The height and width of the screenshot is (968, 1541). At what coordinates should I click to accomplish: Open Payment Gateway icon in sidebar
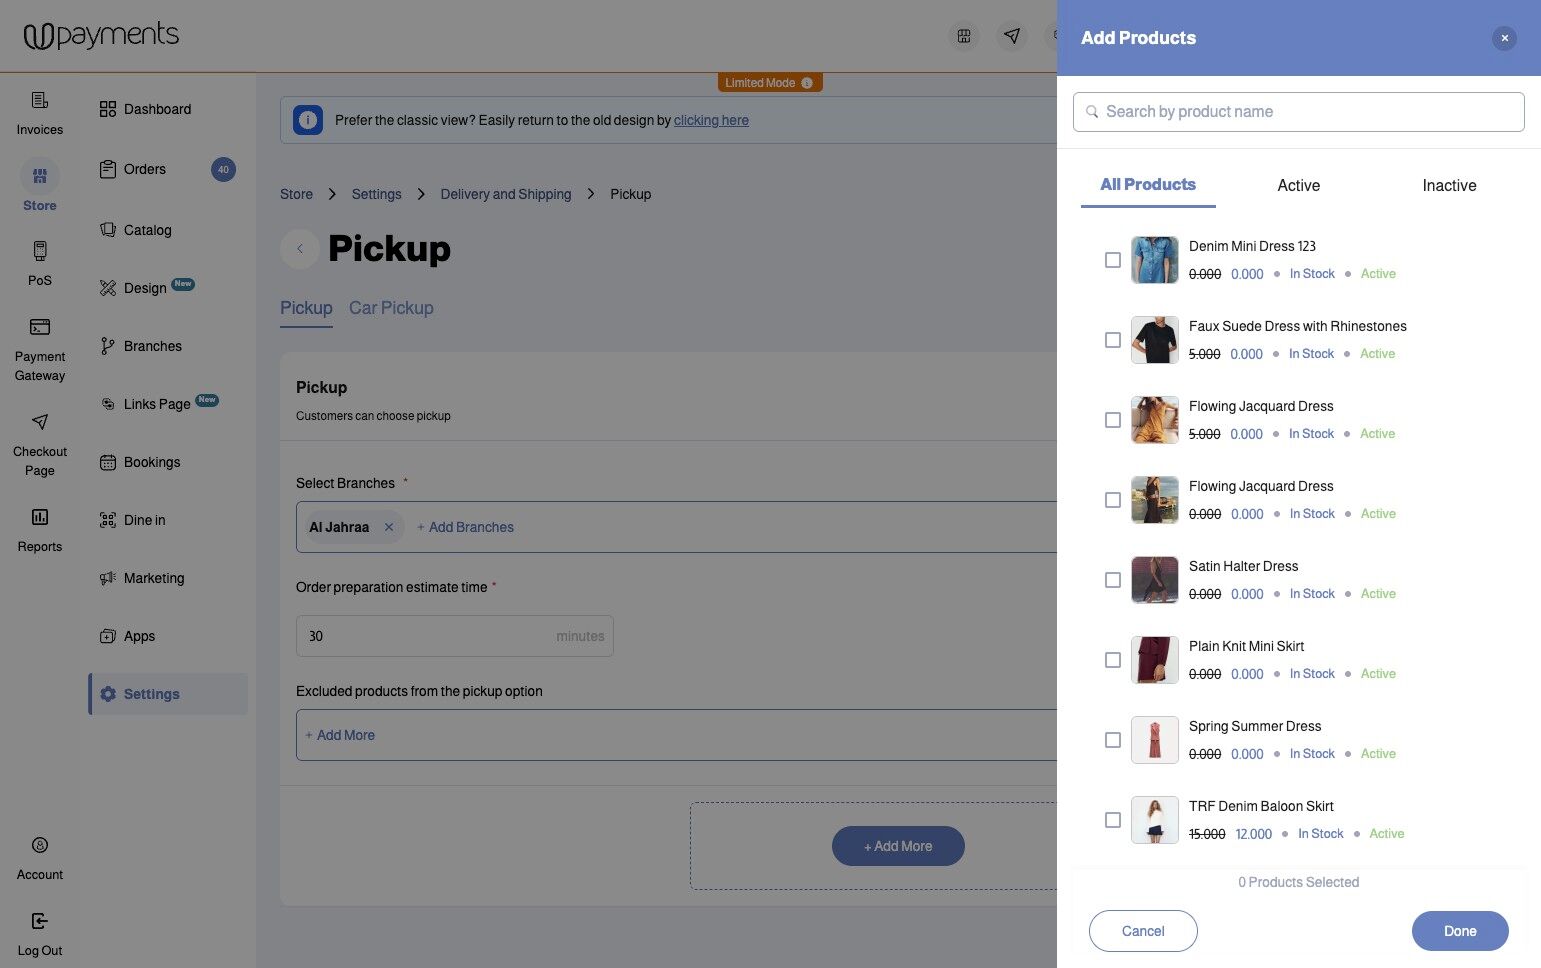point(40,327)
